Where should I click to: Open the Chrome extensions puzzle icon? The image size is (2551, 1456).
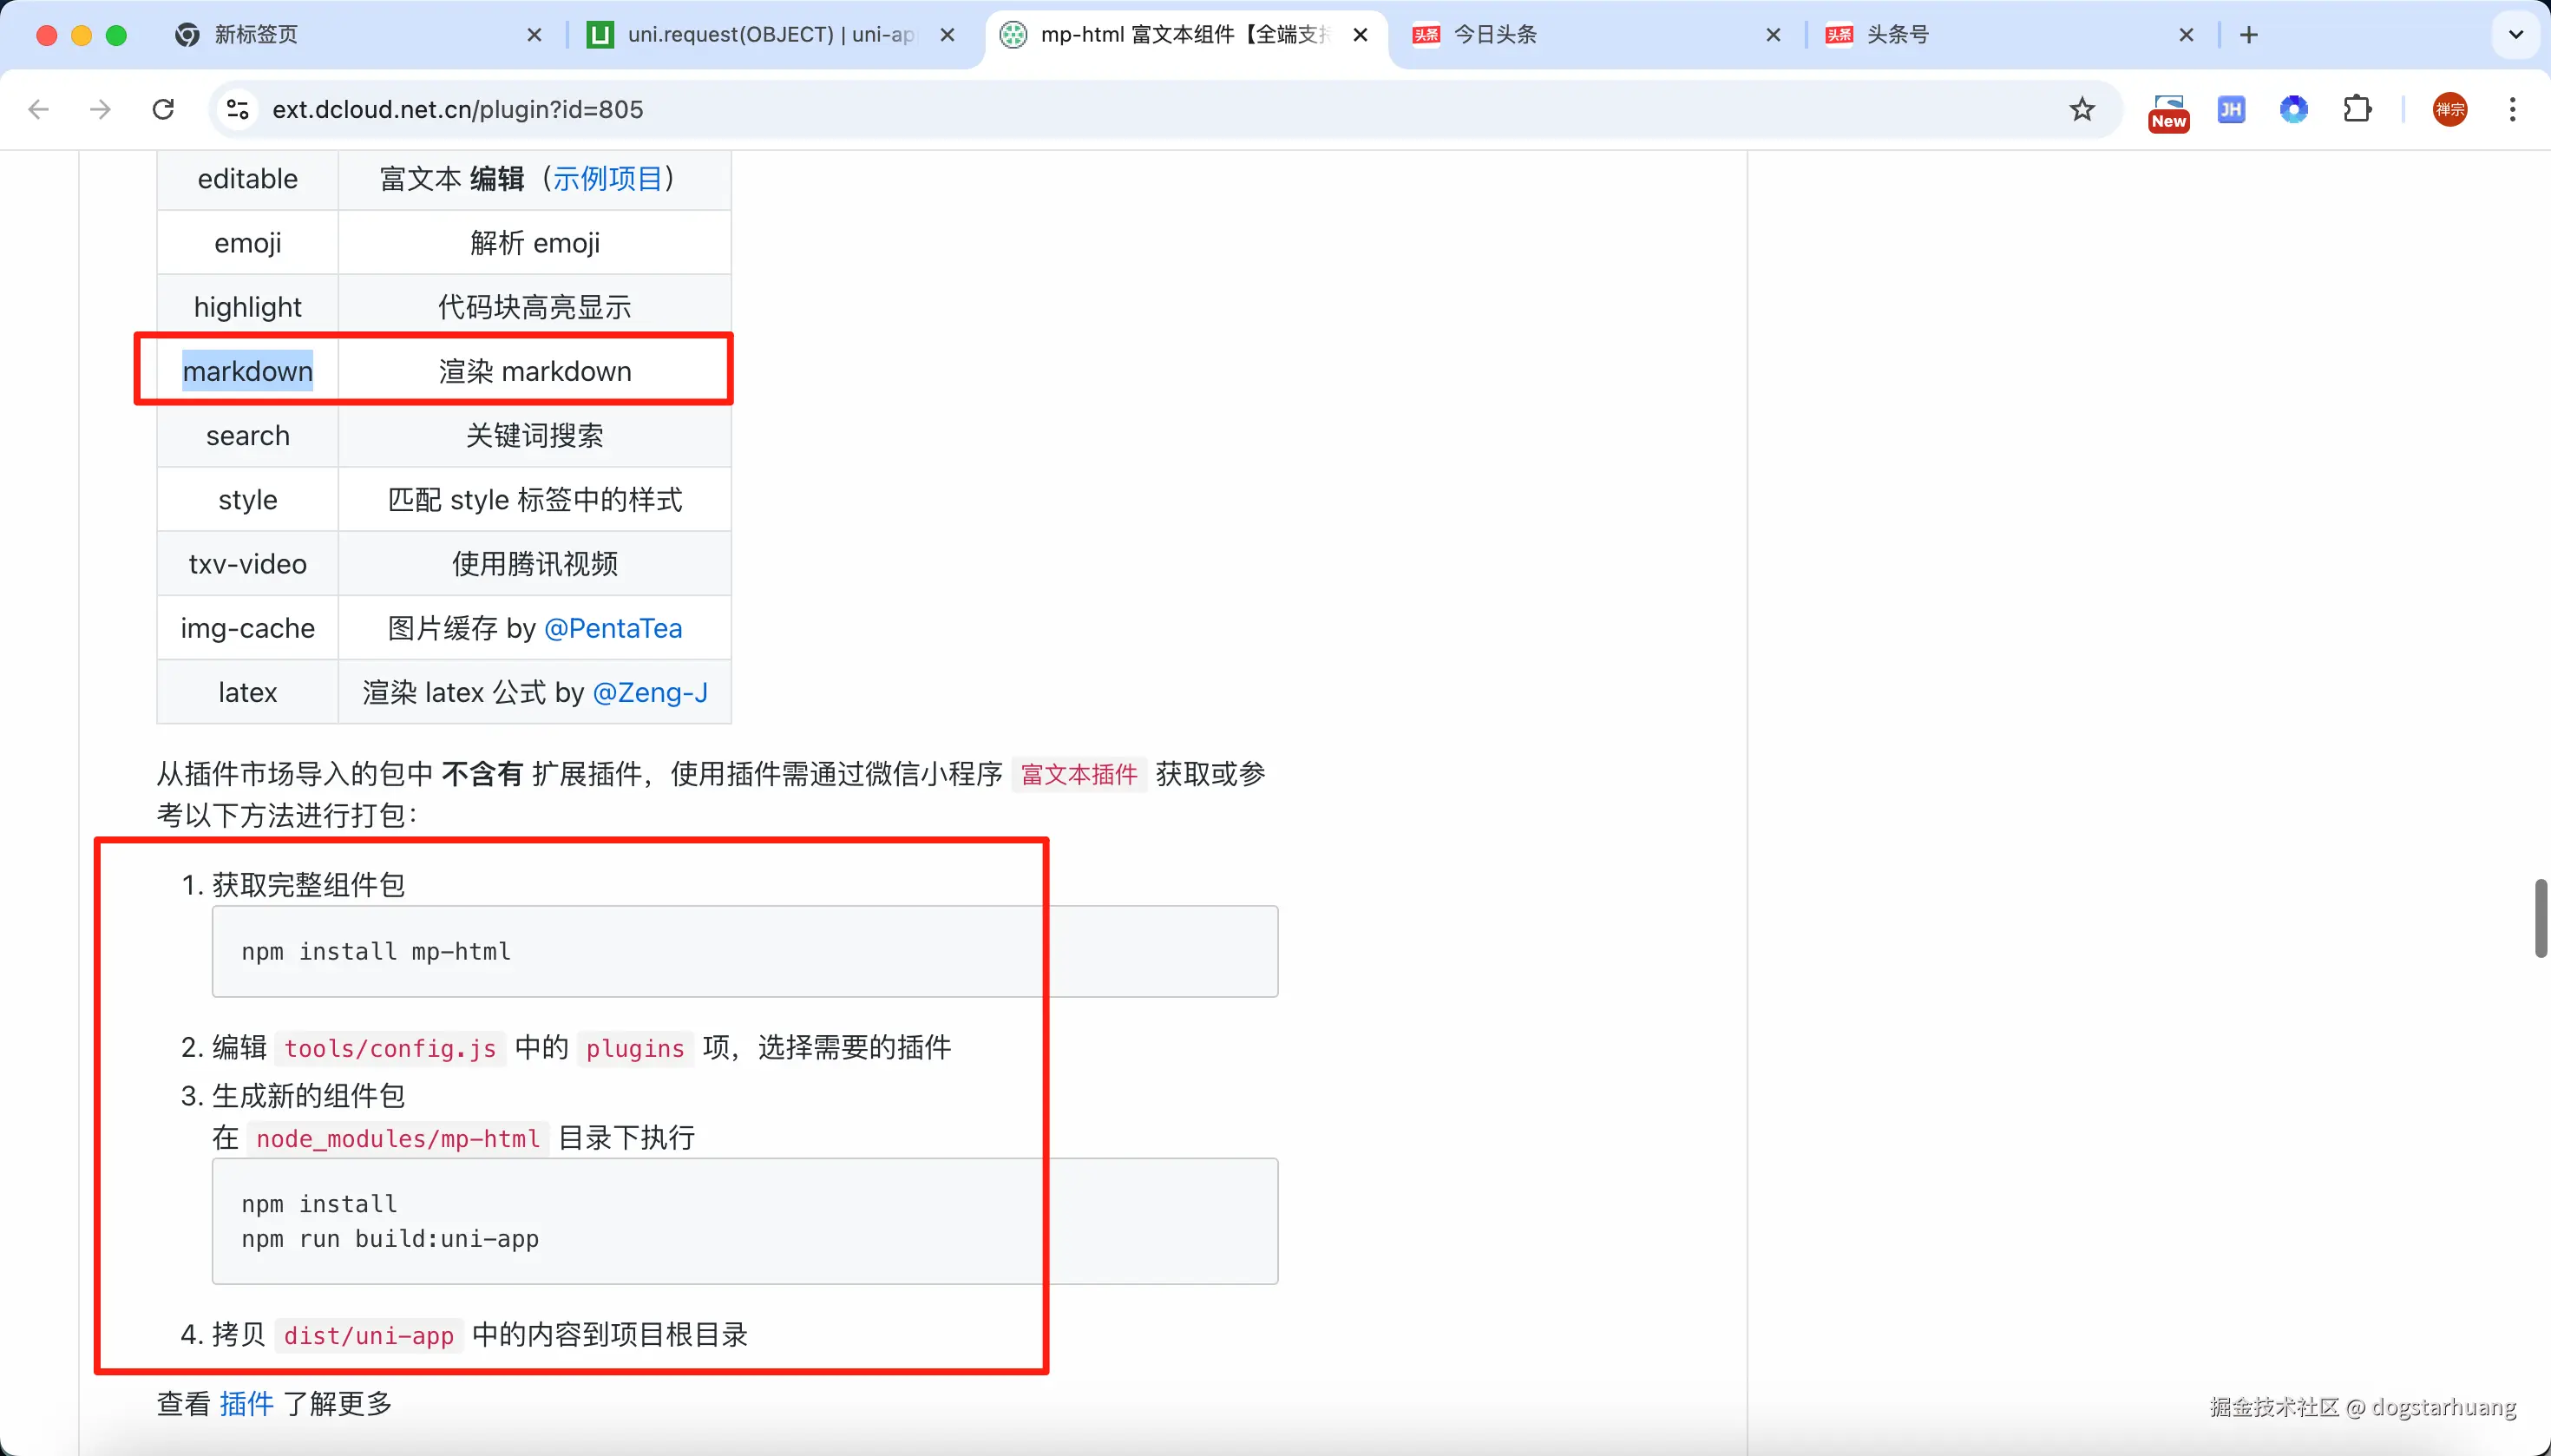tap(2357, 109)
